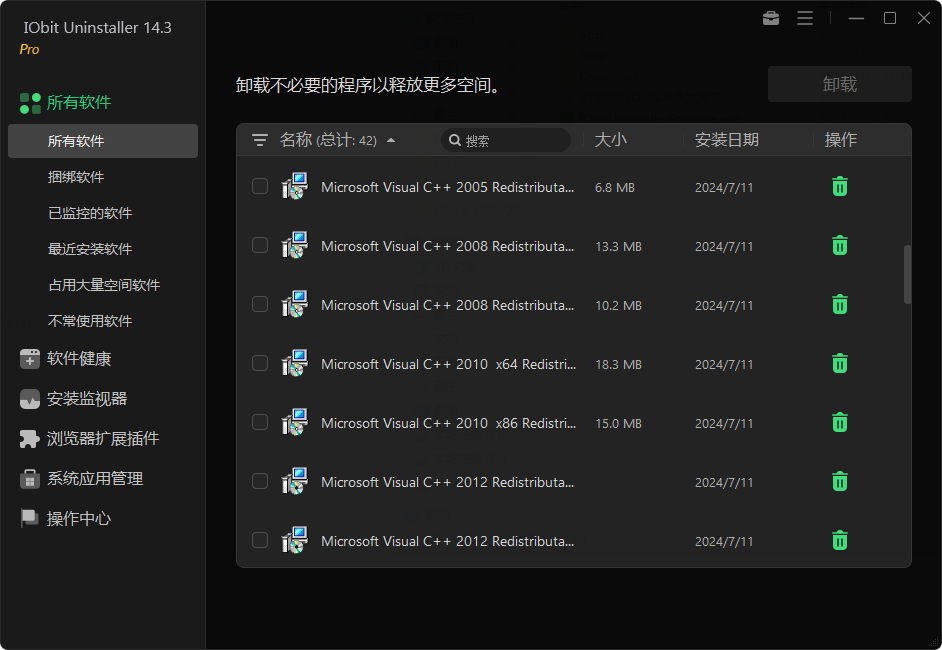Check the box for Visual C++ 2005 Redistributable
The height and width of the screenshot is (650, 942).
[x=260, y=186]
